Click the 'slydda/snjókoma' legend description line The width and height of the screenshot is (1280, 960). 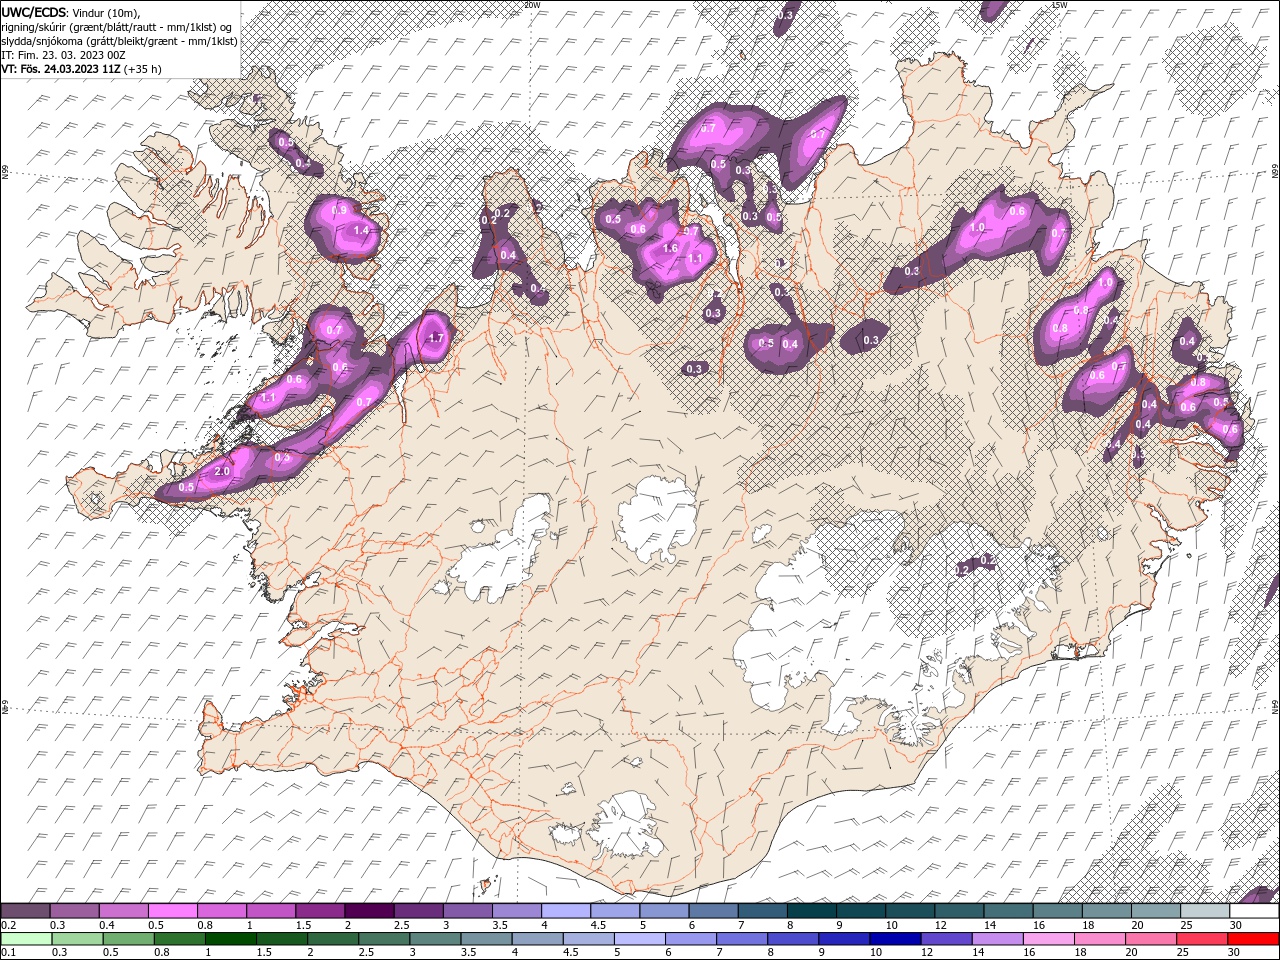pos(117,41)
